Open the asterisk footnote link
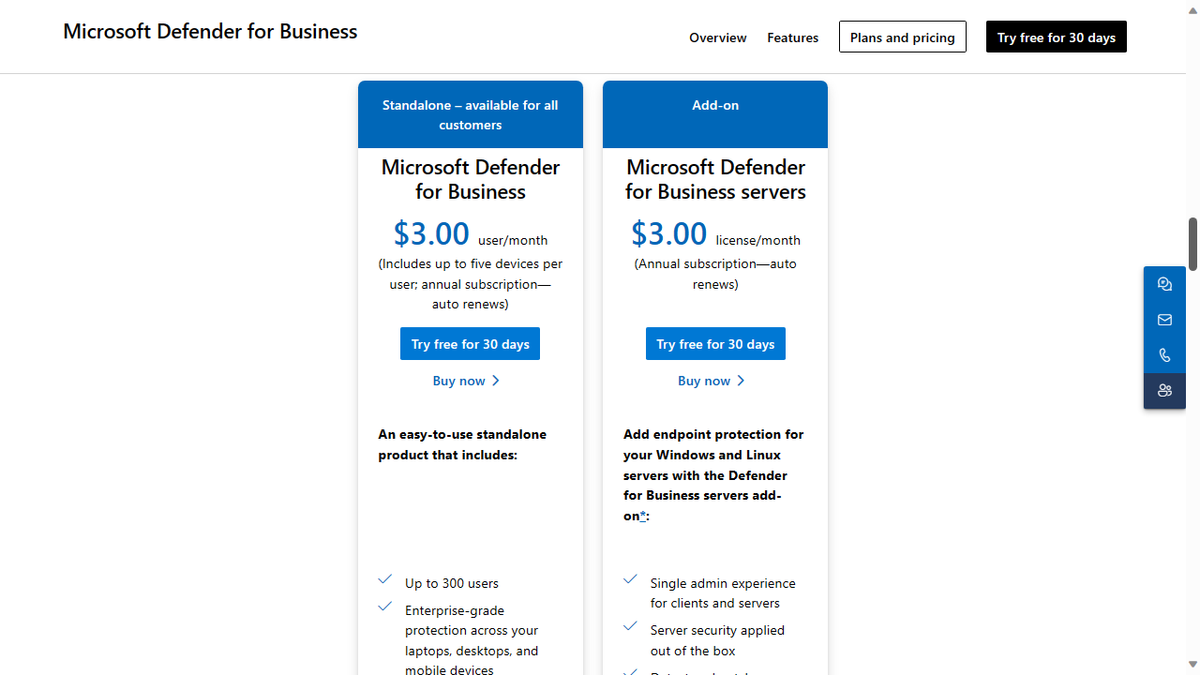This screenshot has height=675, width=1200. [x=640, y=516]
